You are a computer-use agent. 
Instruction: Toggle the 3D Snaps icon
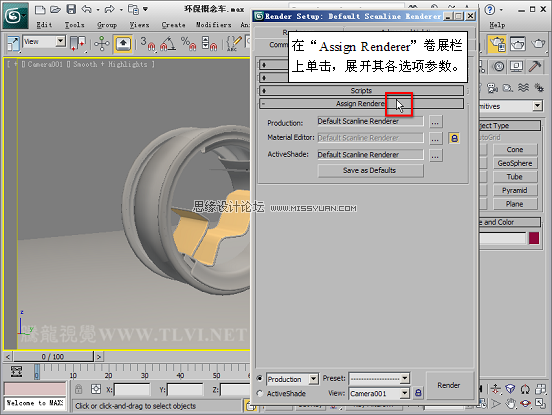click(148, 44)
